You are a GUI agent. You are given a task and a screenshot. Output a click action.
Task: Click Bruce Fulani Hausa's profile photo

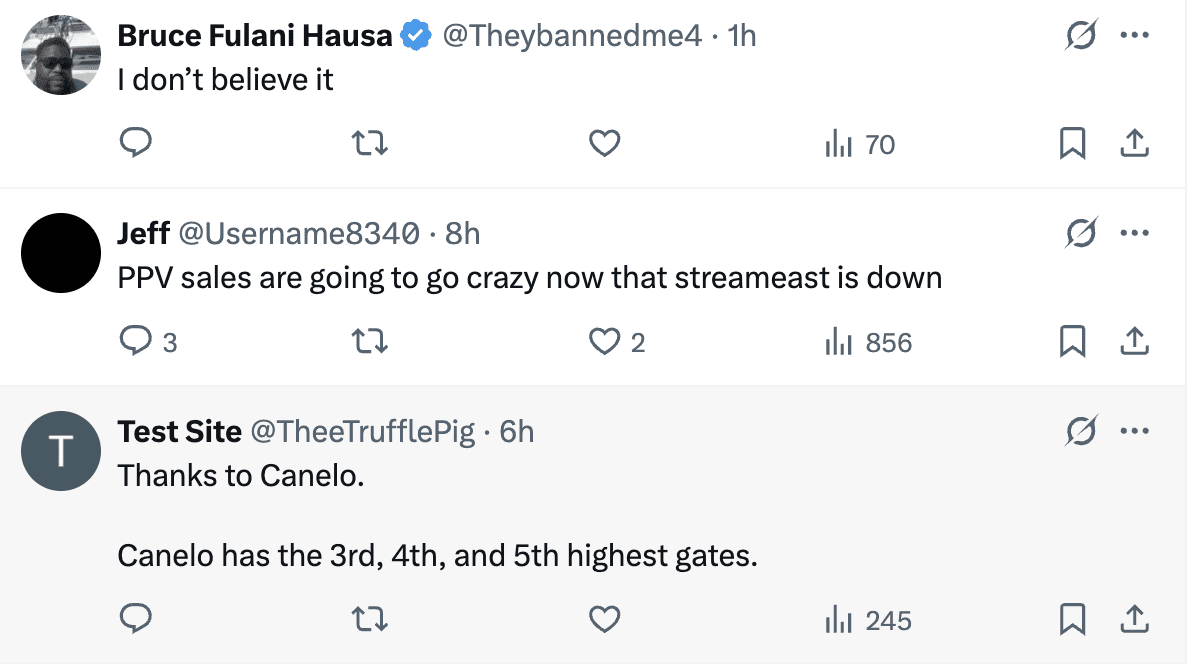pos(62,55)
